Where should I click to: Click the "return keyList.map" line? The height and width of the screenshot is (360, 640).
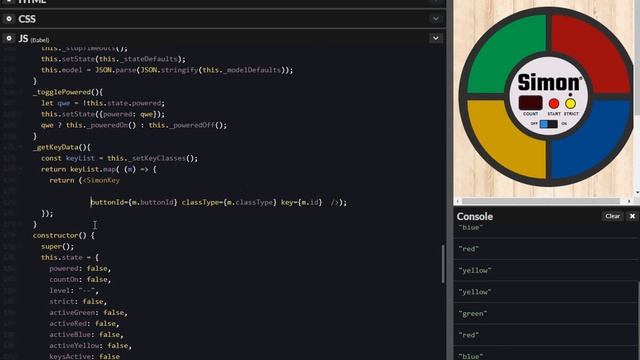(x=99, y=169)
